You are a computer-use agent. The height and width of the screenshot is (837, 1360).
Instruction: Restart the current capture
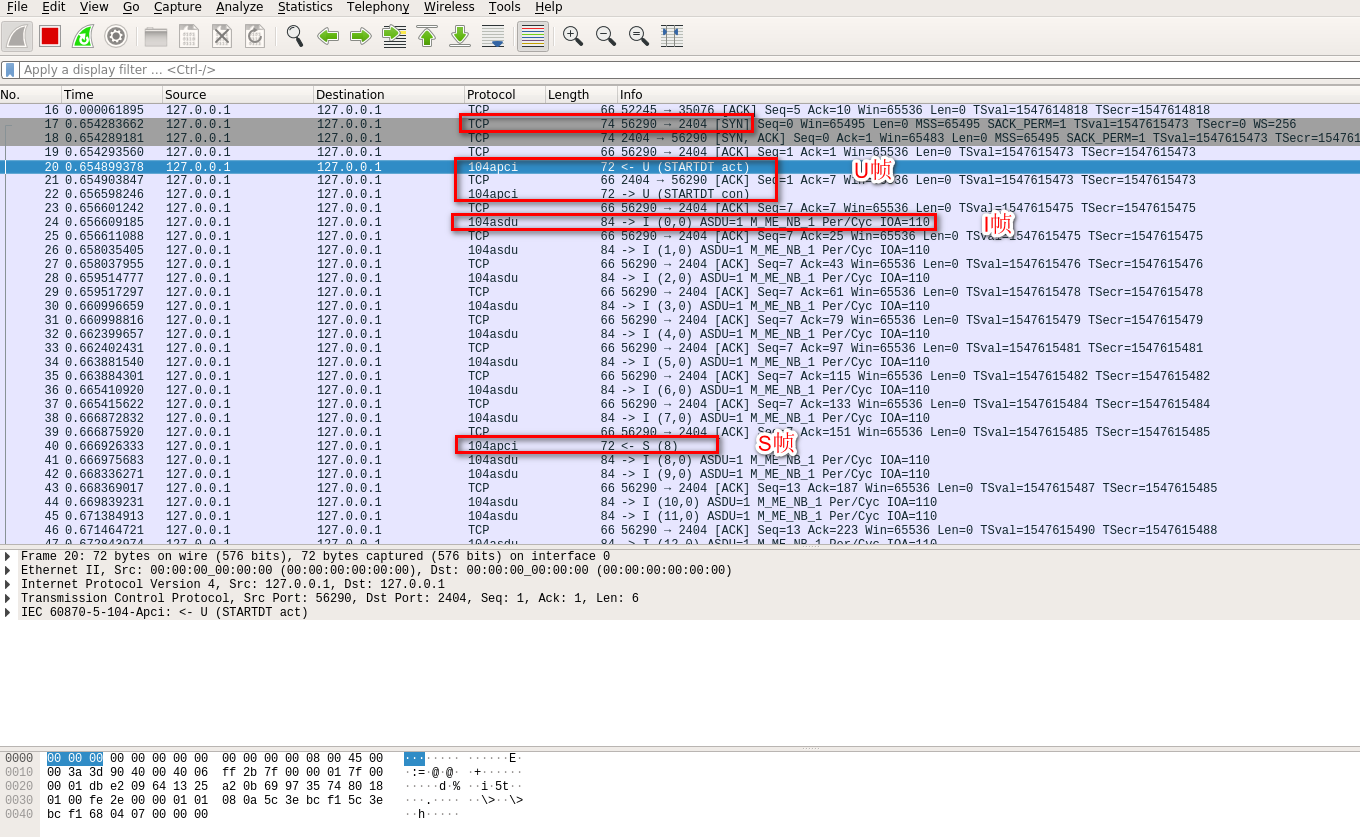pos(83,36)
